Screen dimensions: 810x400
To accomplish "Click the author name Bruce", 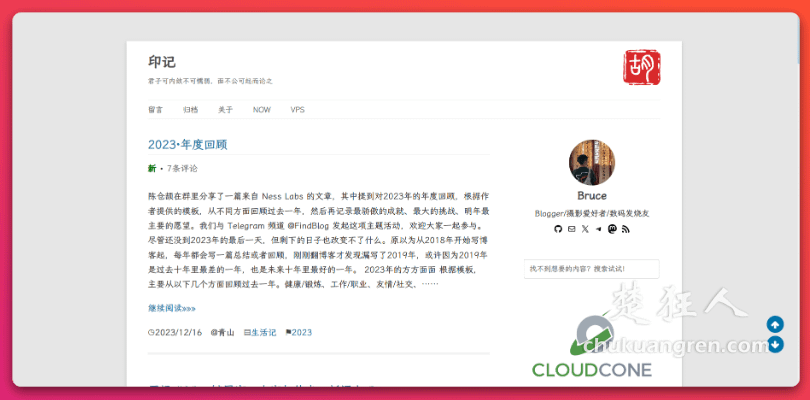I will [x=592, y=196].
